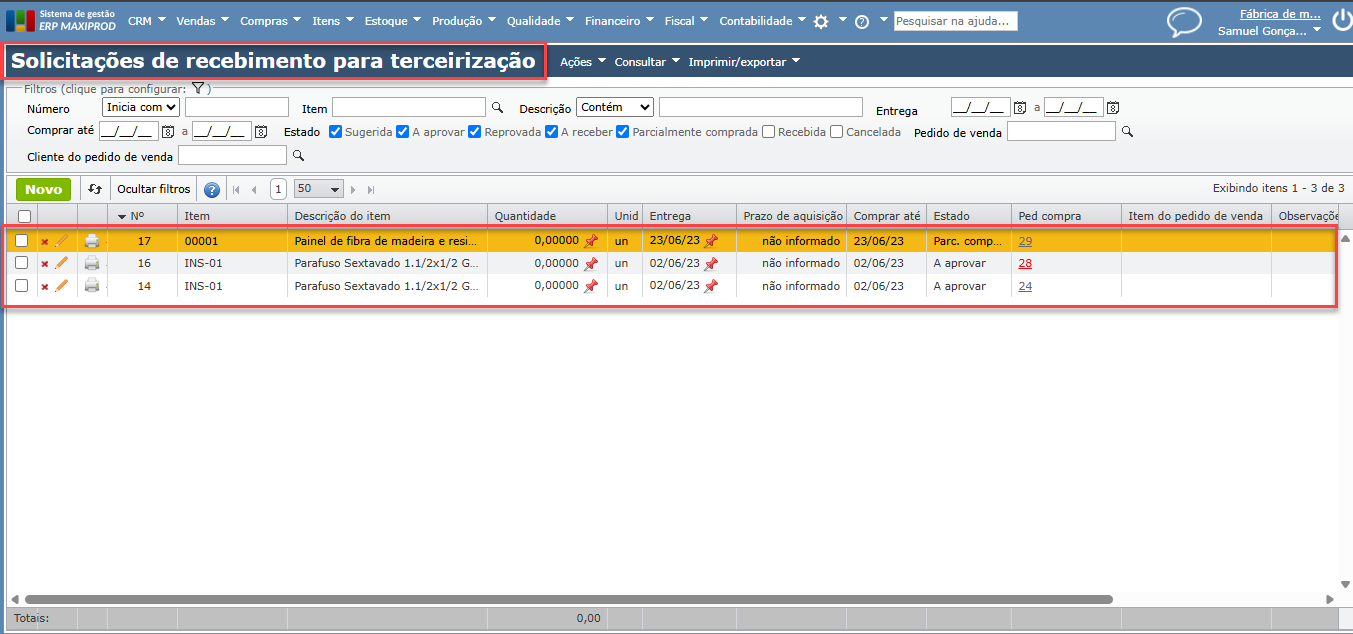
Task: Open the Estoque menu
Action: (x=392, y=20)
